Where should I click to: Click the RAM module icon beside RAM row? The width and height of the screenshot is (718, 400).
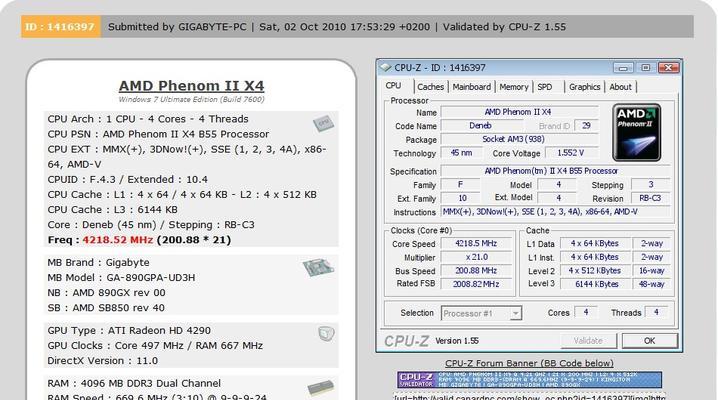[x=321, y=388]
